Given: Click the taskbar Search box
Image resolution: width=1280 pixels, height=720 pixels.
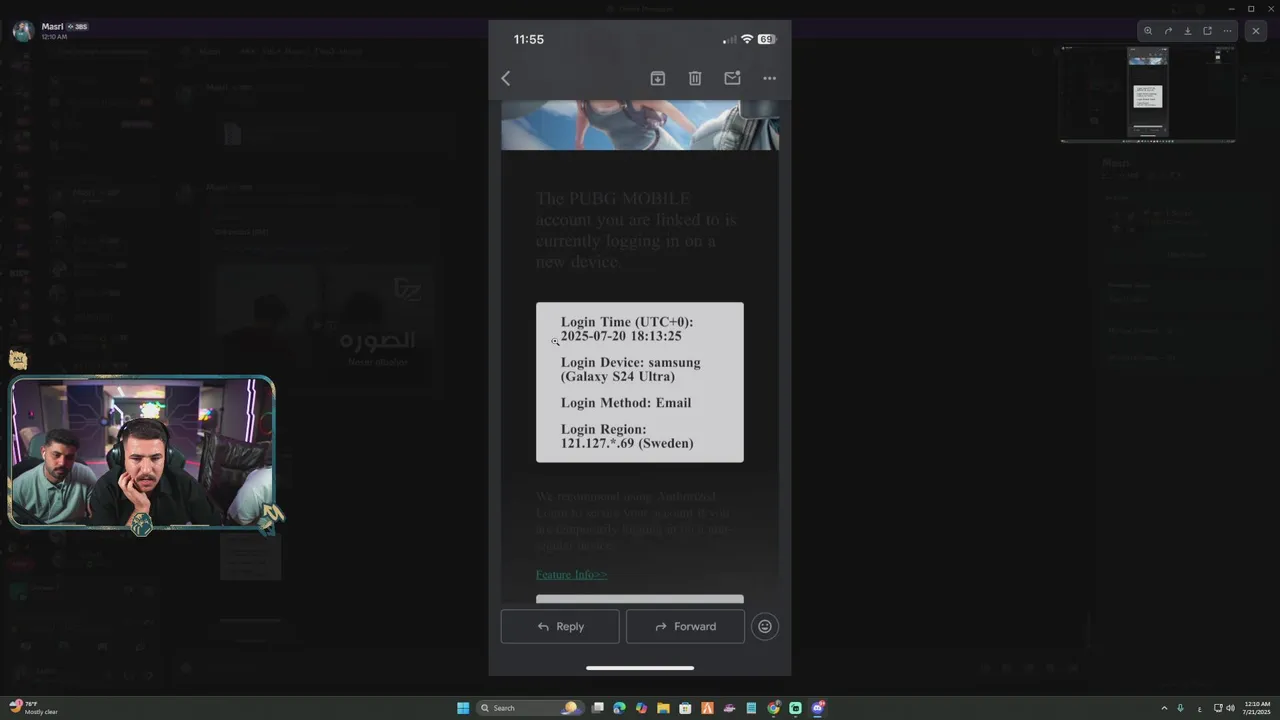Looking at the screenshot, I should click(x=530, y=708).
